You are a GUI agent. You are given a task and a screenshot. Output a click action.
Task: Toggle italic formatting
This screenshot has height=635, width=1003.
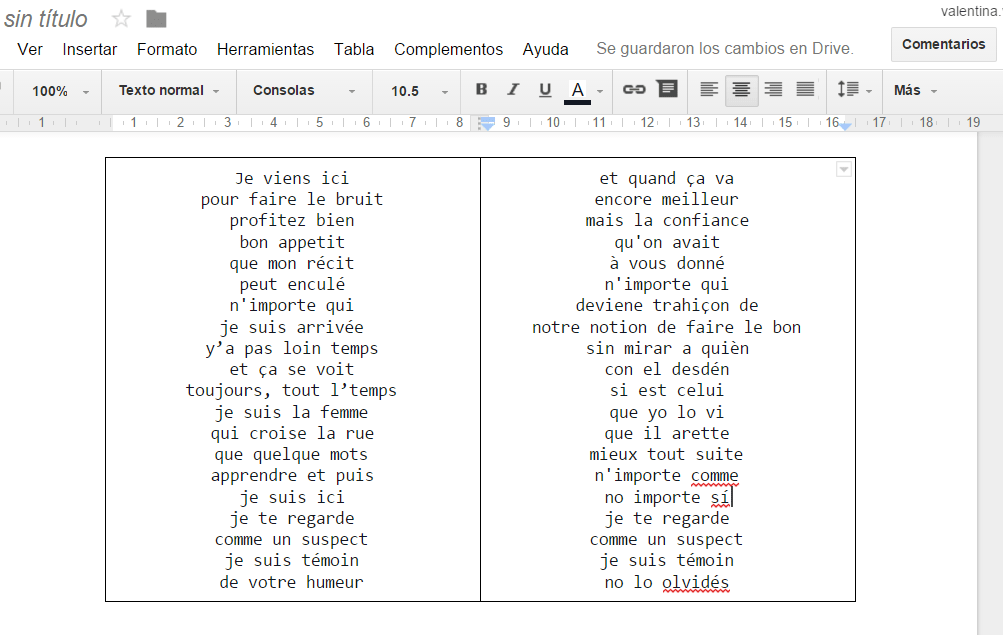pyautogui.click(x=513, y=90)
